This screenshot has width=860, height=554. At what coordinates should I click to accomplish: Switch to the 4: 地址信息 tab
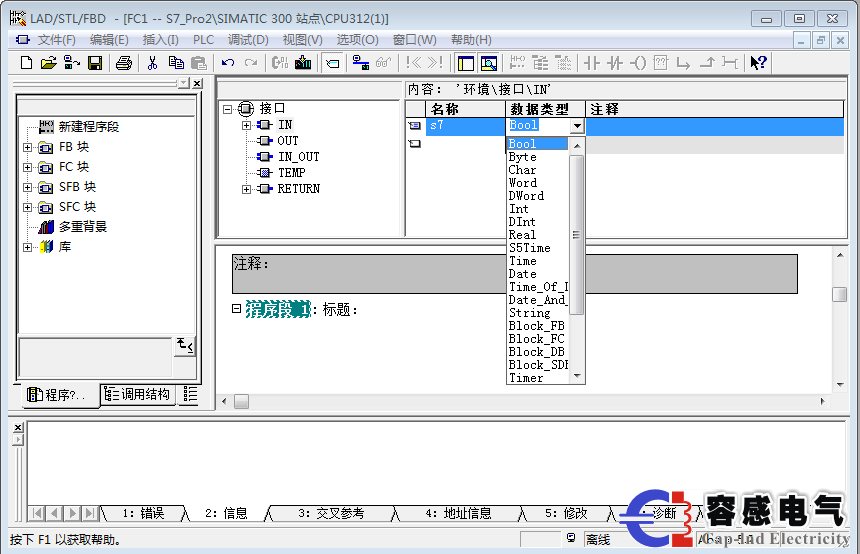(x=459, y=513)
